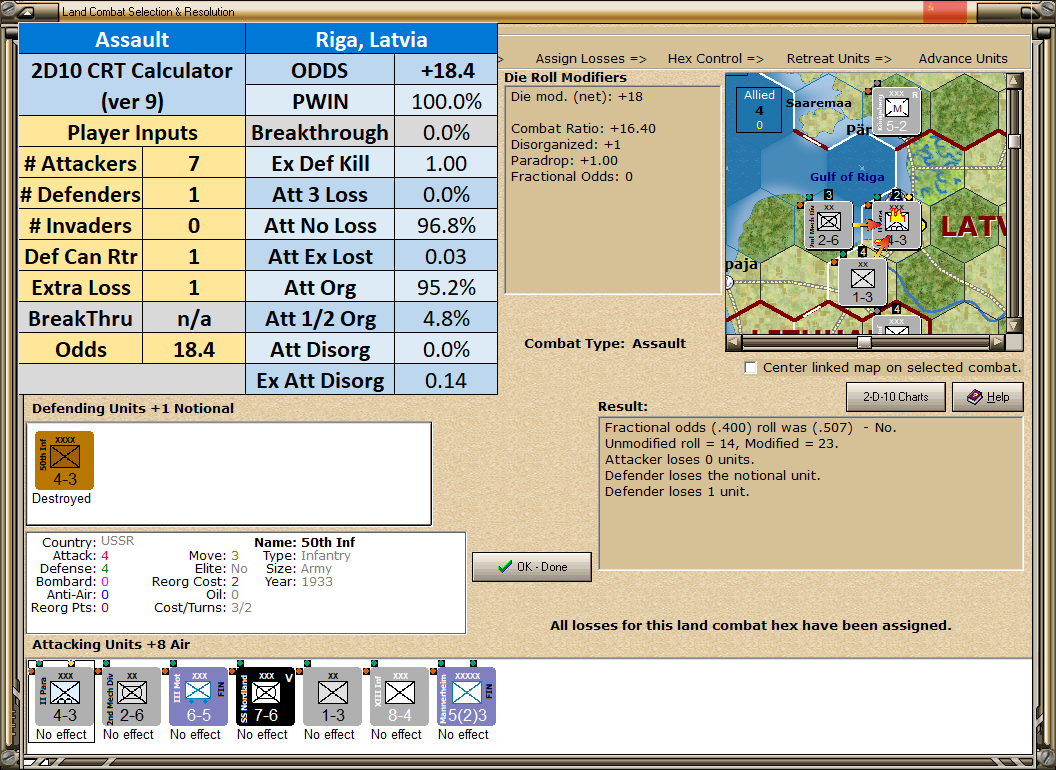
Task: Open the Help button
Action: tap(988, 397)
